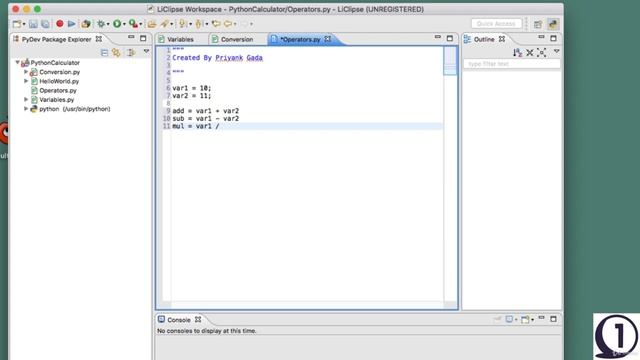Image resolution: width=640 pixels, height=360 pixels.
Task: Open the Back navigation history dropdown
Action: coord(235,24)
